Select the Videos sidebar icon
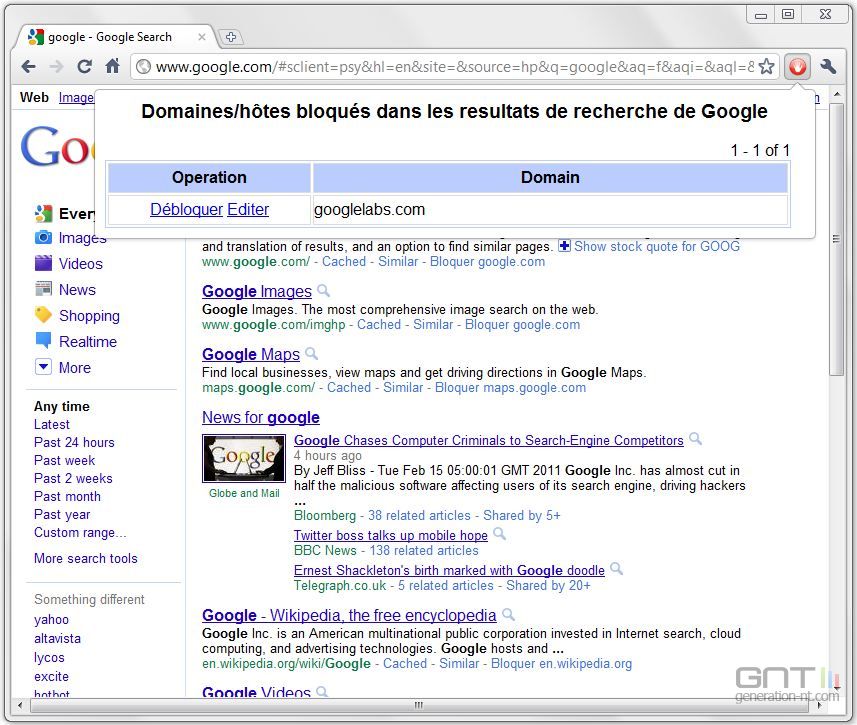The image size is (857, 725). [43, 263]
